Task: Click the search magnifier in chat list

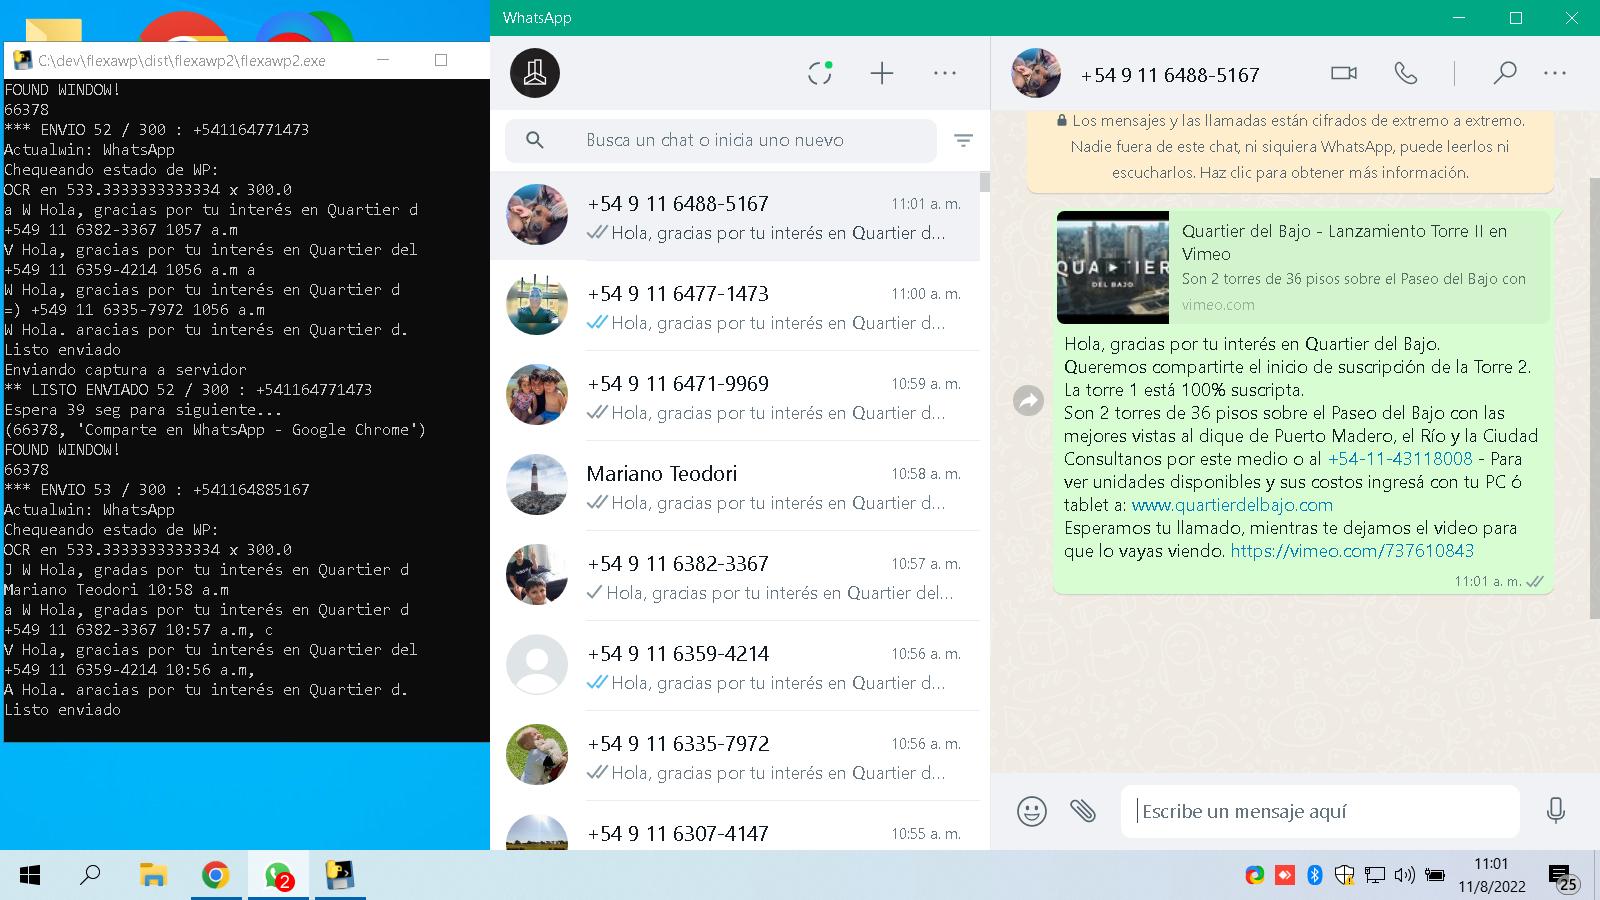Action: [535, 140]
